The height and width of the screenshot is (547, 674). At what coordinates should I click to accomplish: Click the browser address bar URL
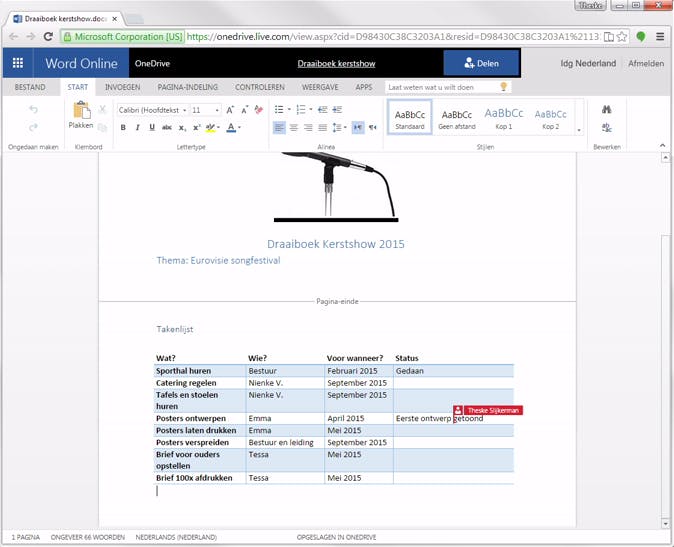[393, 37]
